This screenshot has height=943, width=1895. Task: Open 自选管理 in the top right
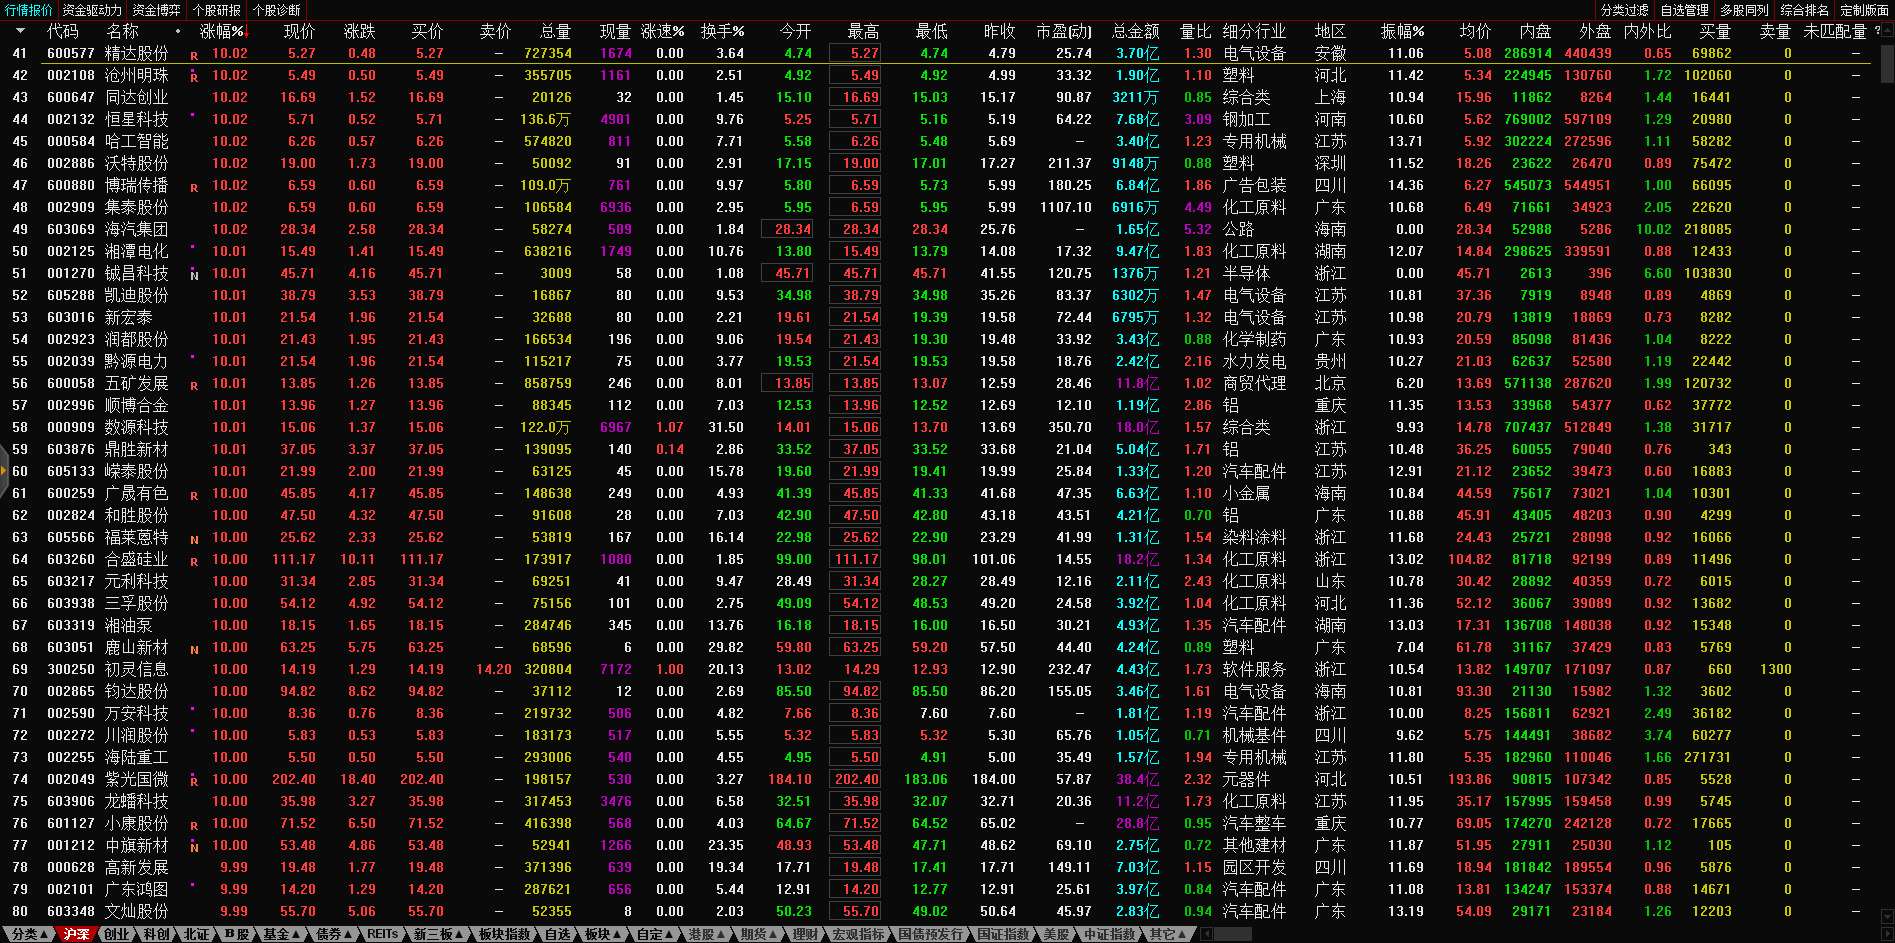[x=1684, y=10]
